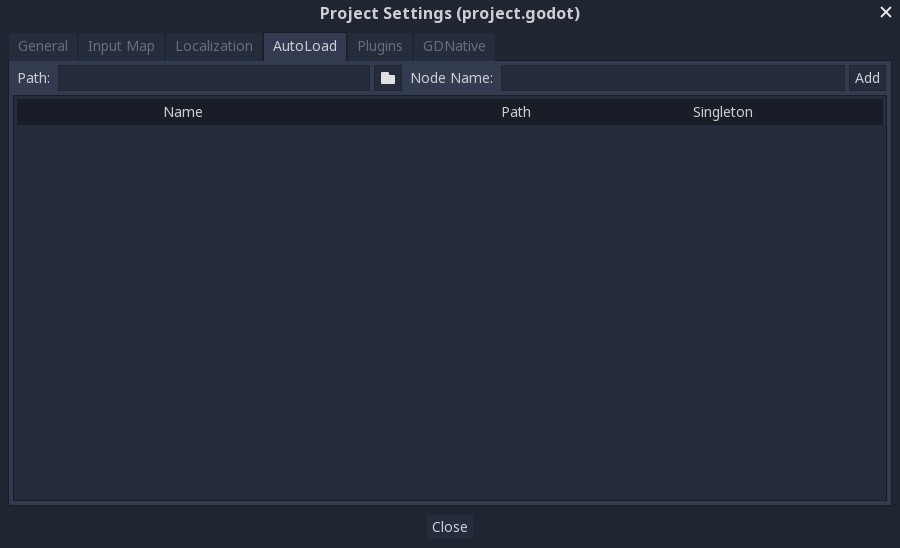Click the Name column header
This screenshot has height=548, width=900.
[183, 112]
